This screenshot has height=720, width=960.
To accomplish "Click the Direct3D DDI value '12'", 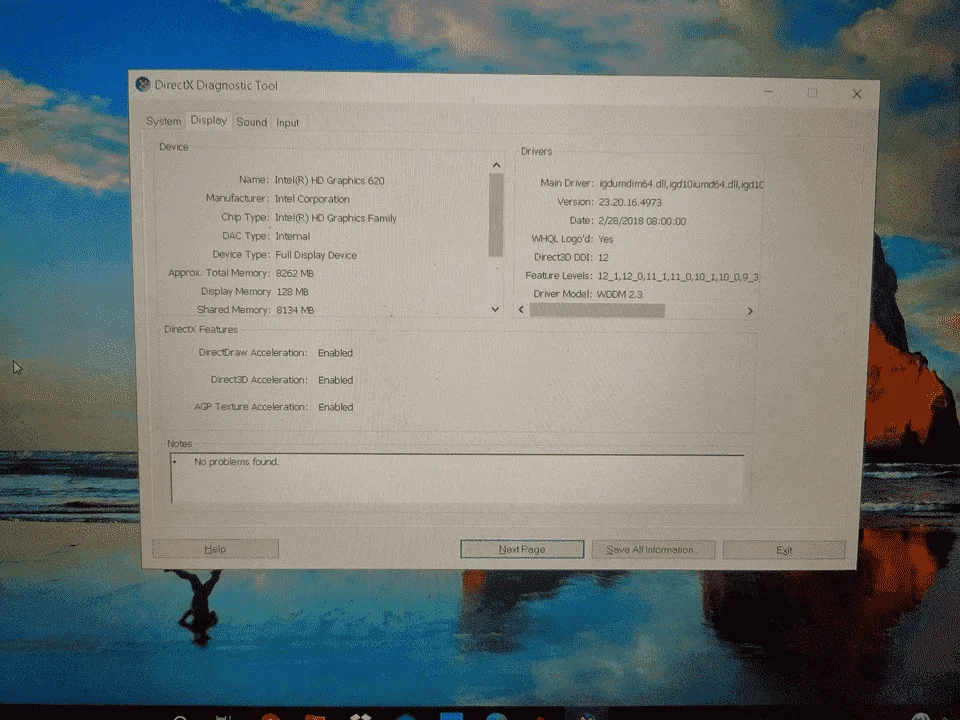I will [x=603, y=257].
